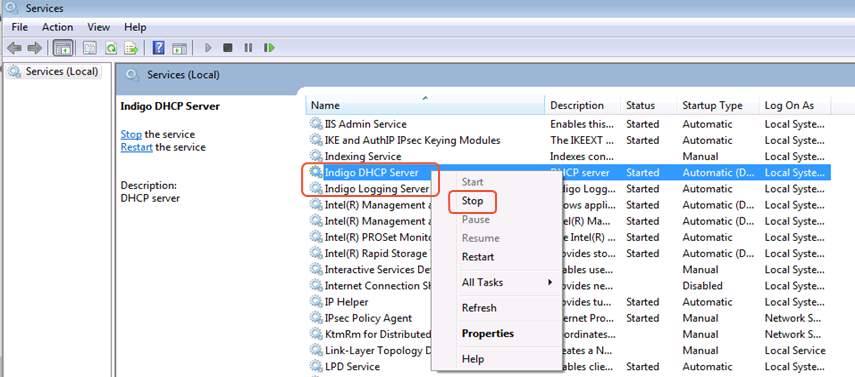Click the Services (Local) header gear icon
This screenshot has width=855, height=377.
tap(133, 75)
